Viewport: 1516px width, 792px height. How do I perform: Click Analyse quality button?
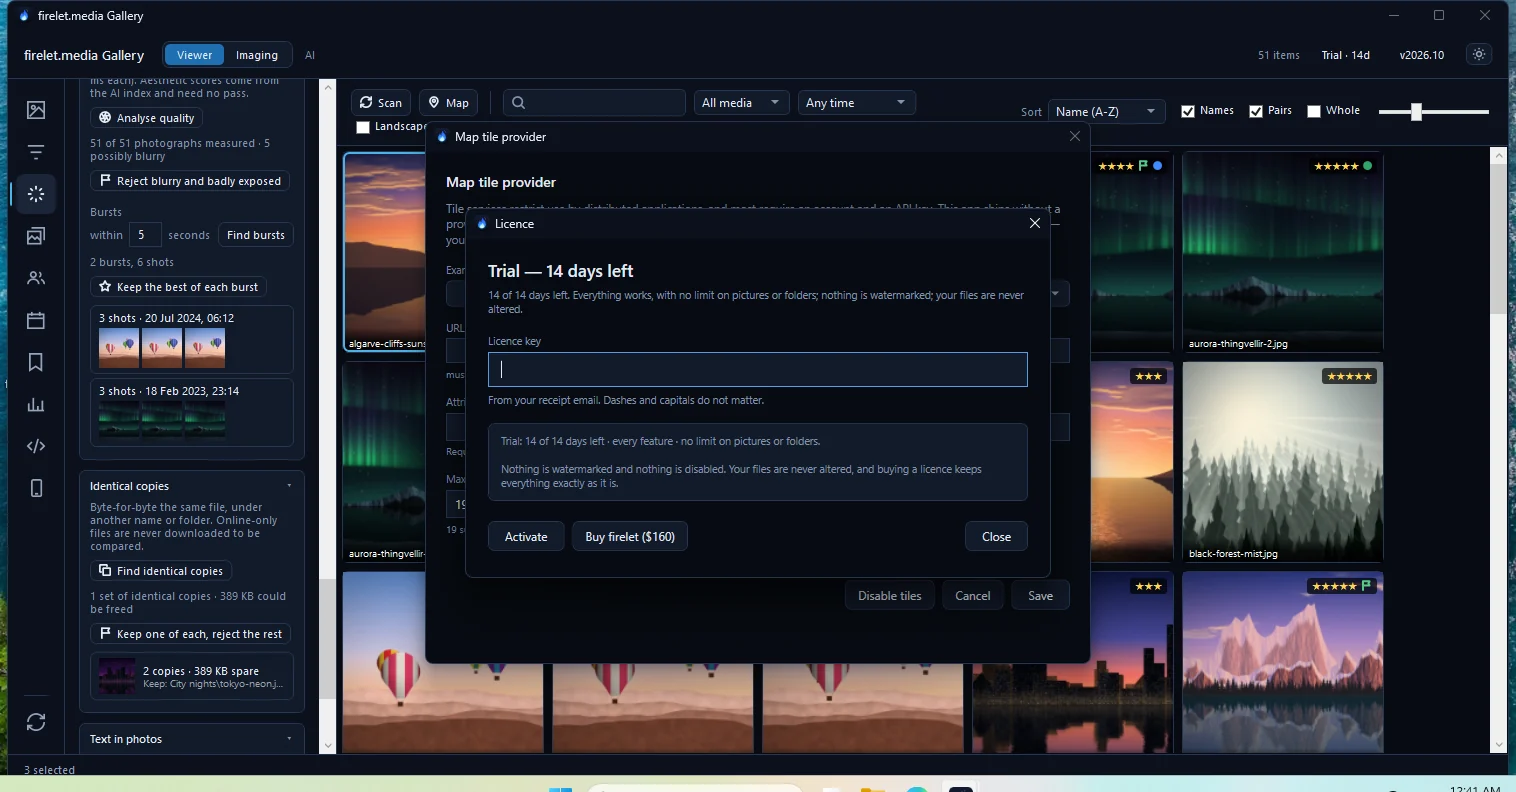[x=147, y=118]
